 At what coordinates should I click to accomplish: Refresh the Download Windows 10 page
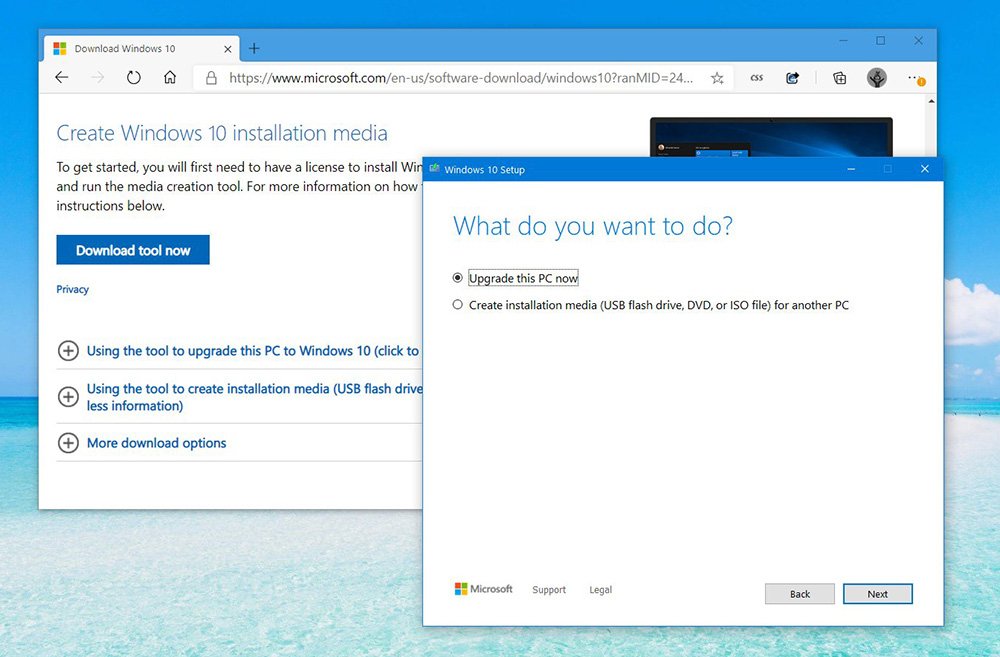[133, 78]
